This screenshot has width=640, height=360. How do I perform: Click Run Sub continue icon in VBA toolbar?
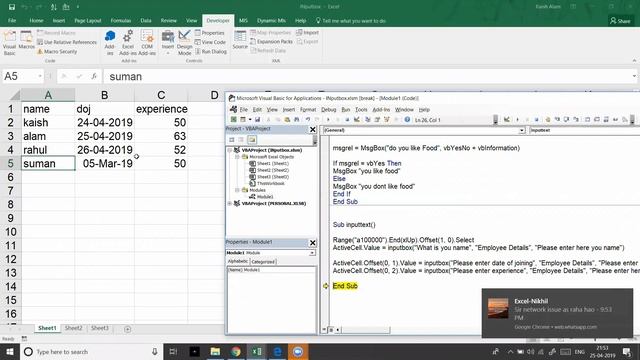pyautogui.click(x=328, y=120)
